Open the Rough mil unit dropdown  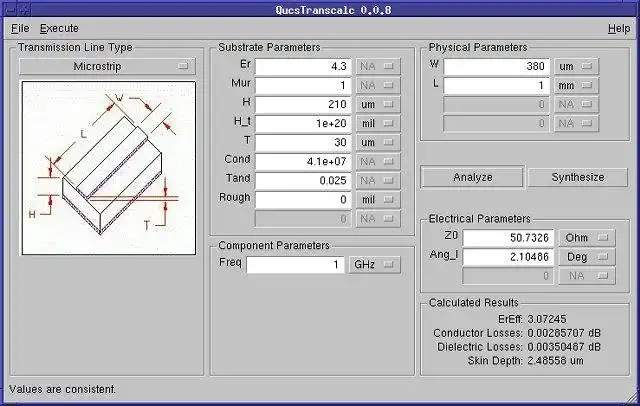(378, 200)
